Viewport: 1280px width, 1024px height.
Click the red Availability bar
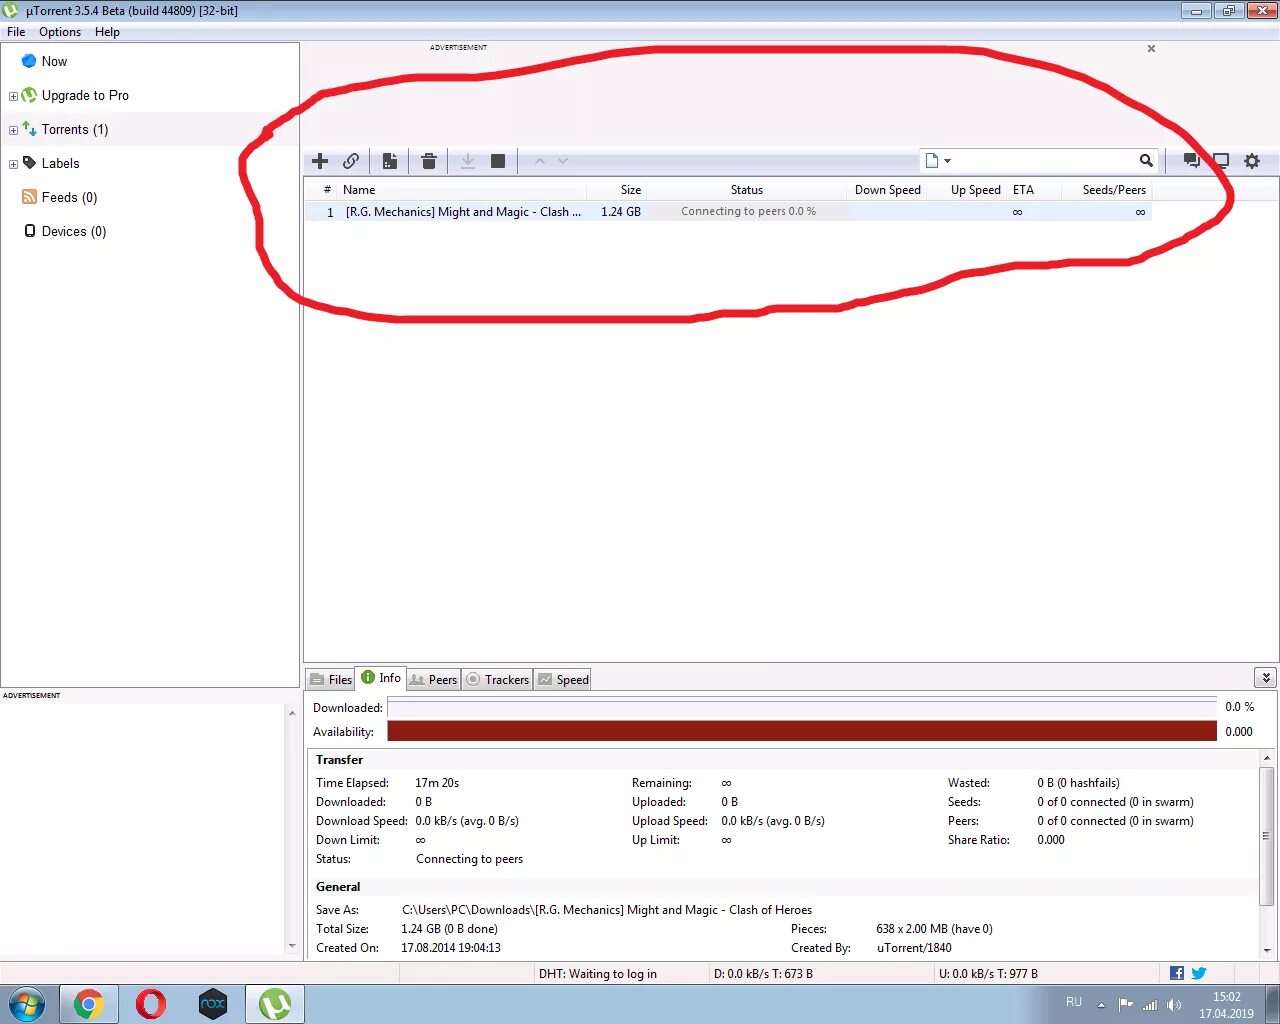[x=802, y=731]
